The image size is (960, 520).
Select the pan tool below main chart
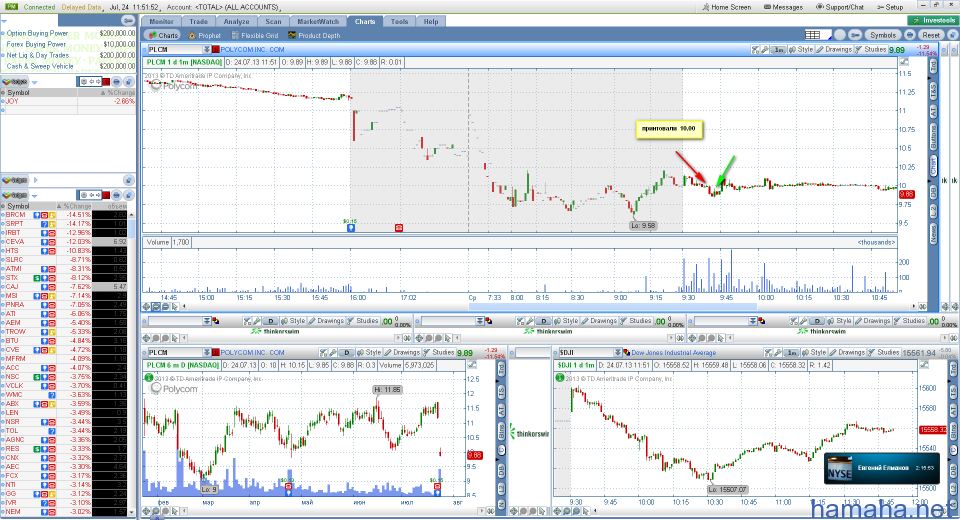(x=146, y=307)
